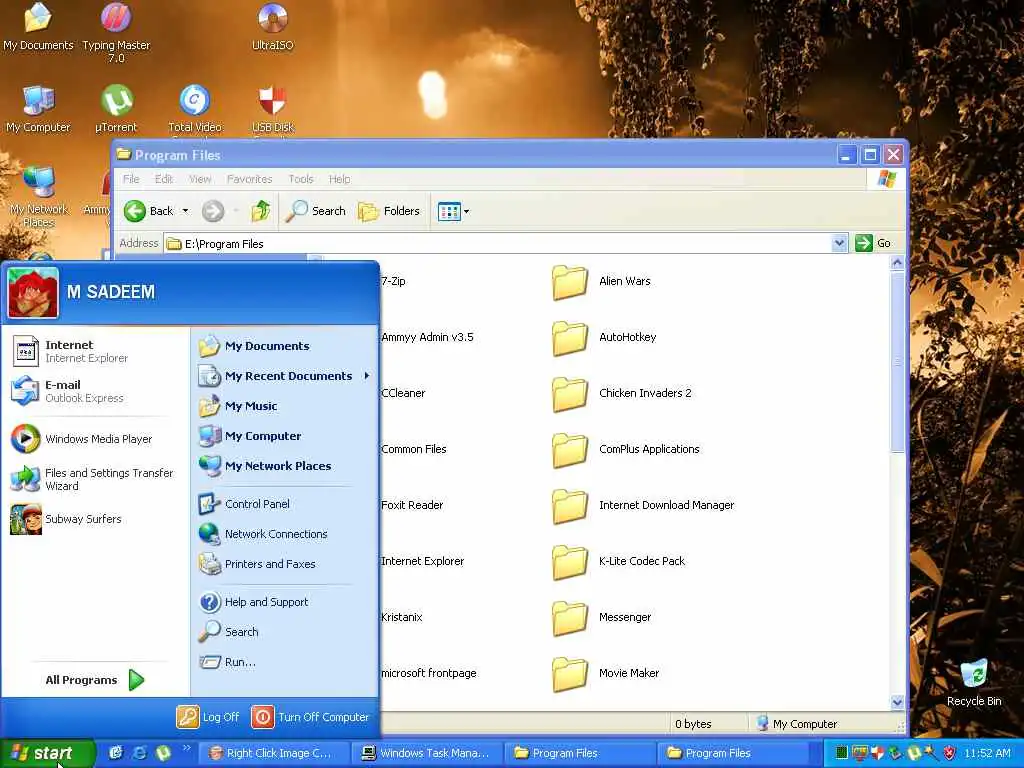Select Internet Download Manager folder

point(643,505)
